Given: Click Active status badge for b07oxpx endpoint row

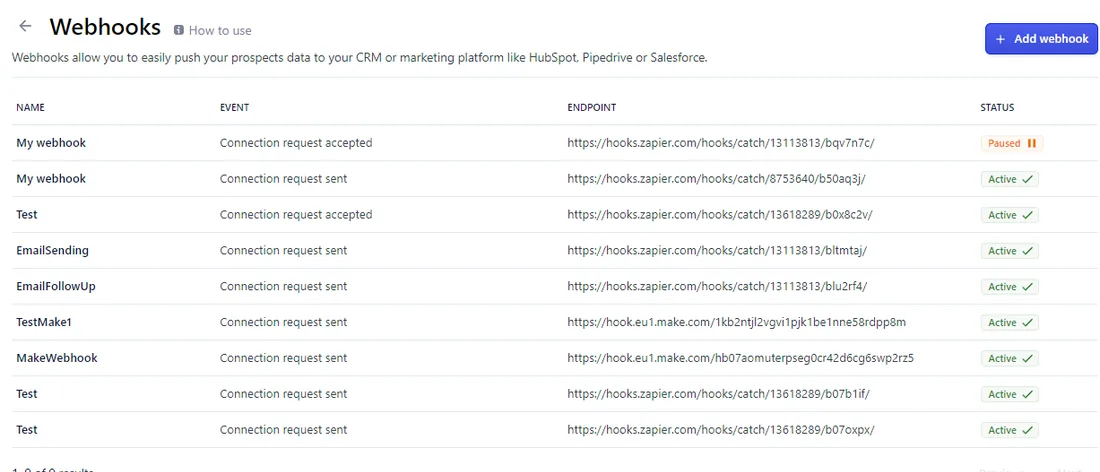Looking at the screenshot, I should (x=1010, y=429).
